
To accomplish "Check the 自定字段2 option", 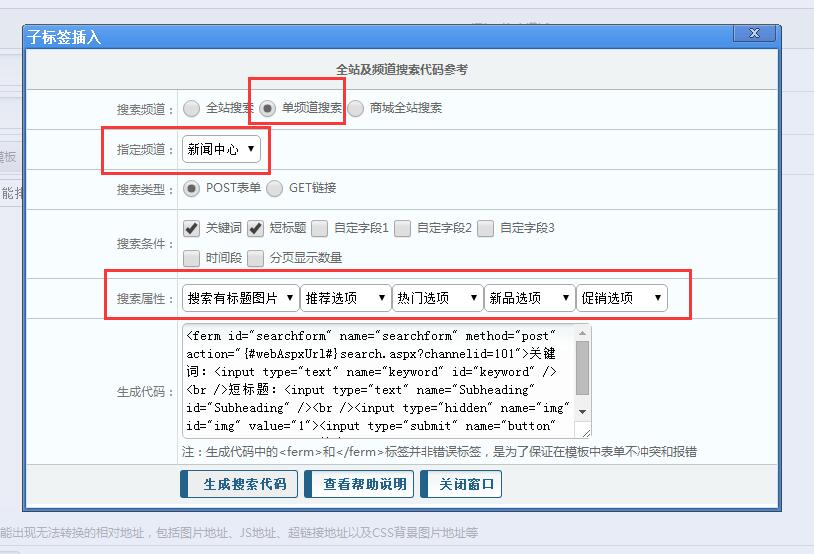I will 402,228.
